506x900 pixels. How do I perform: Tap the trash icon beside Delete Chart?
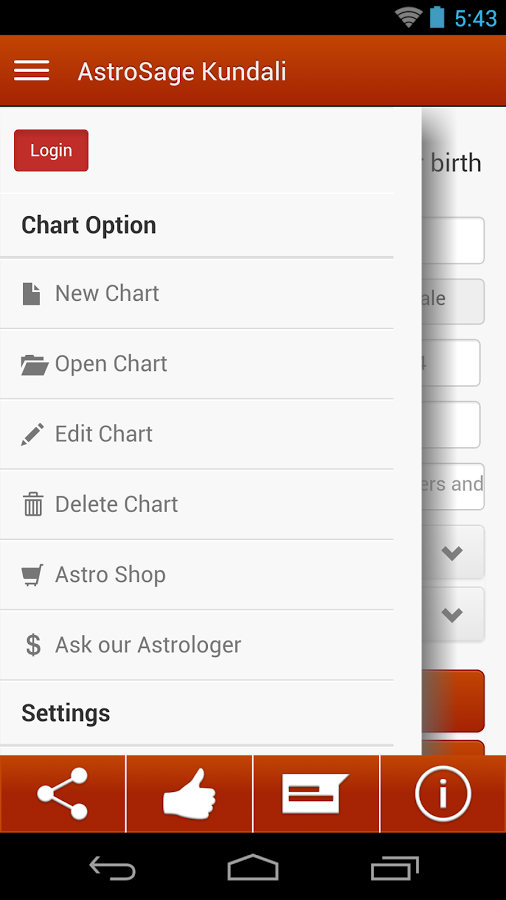tap(33, 505)
